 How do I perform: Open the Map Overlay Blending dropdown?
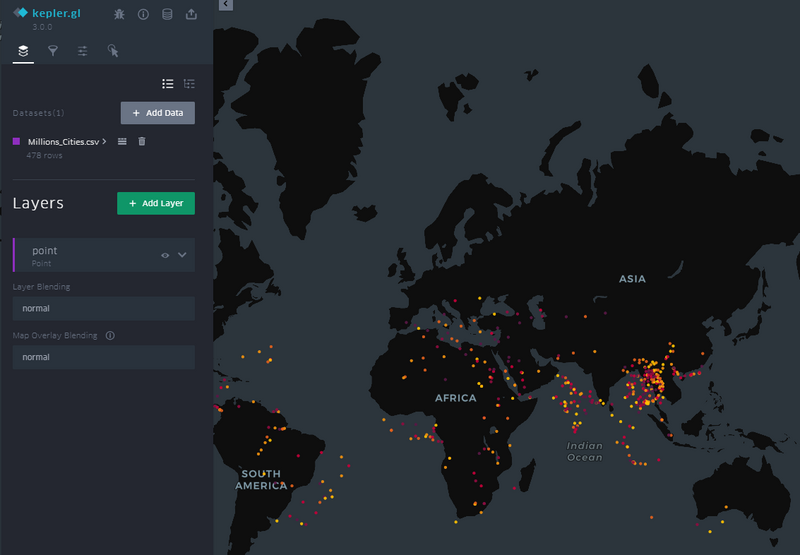click(x=103, y=357)
